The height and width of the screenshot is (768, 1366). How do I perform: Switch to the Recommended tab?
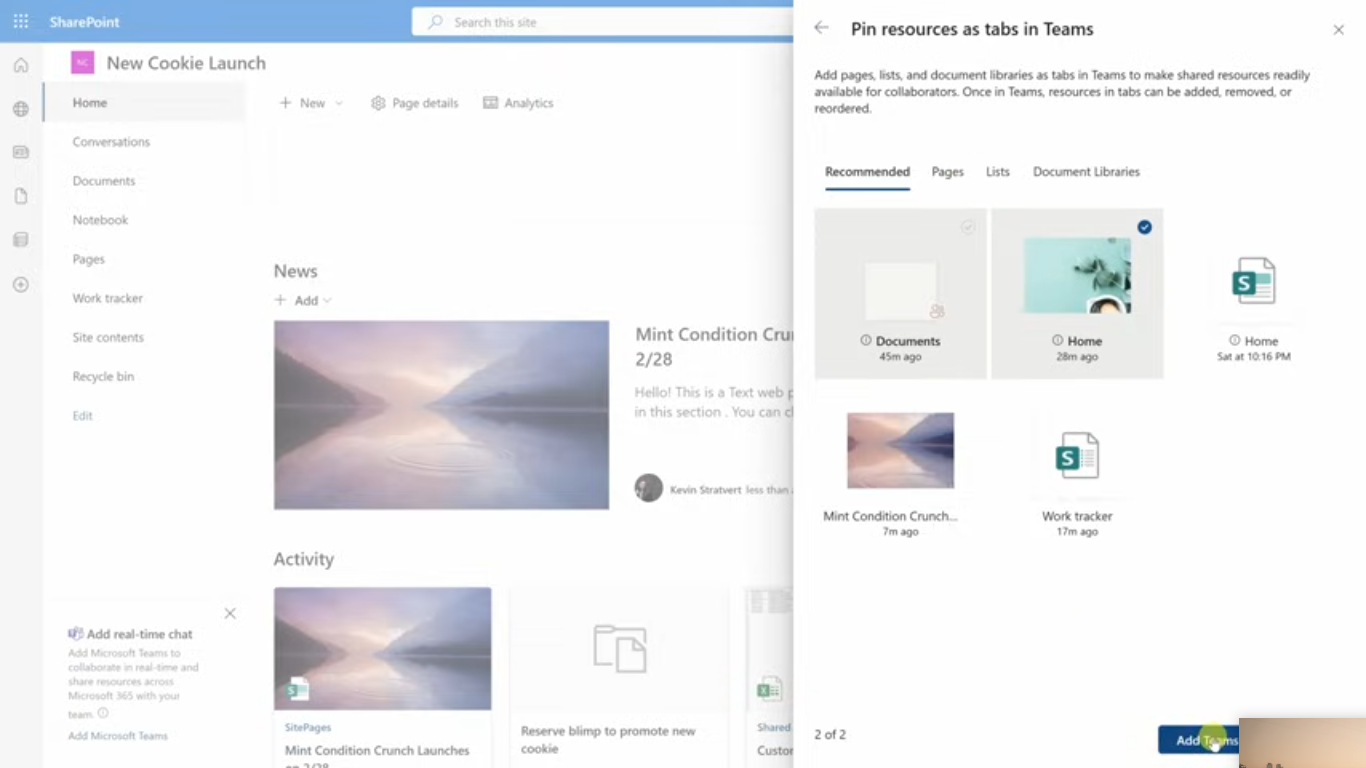(867, 172)
